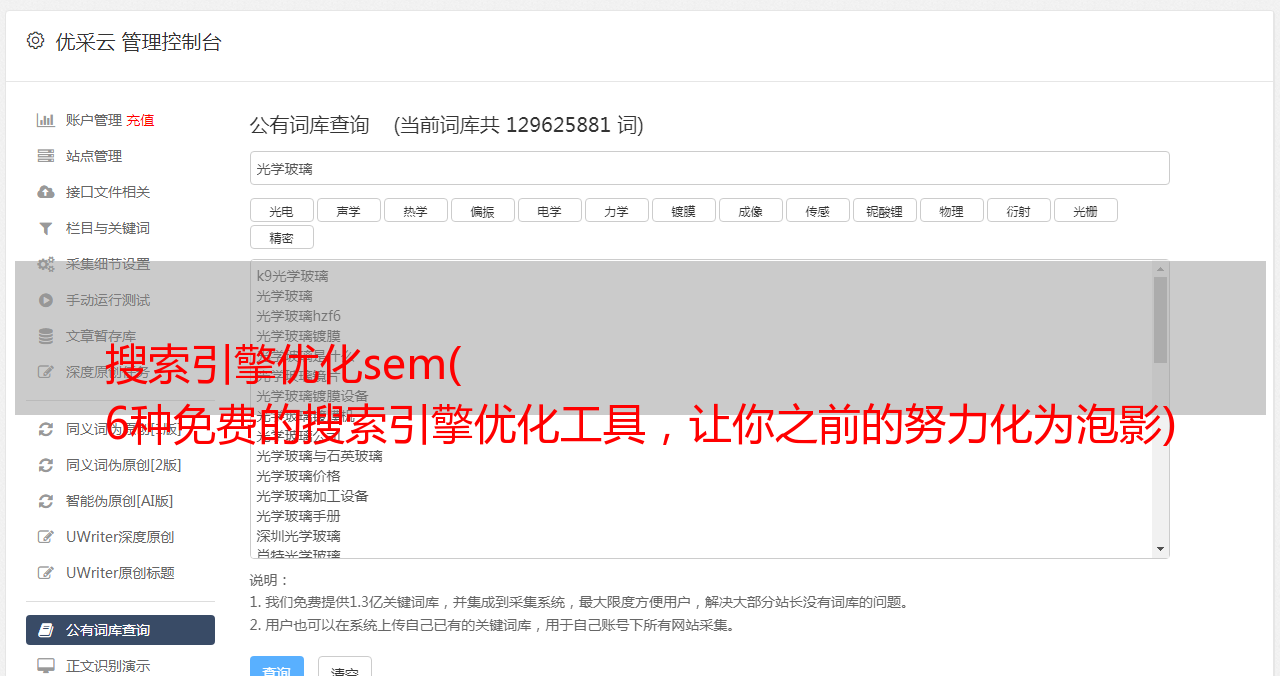Click the 智能伪原创[AI版] refresh icon
1280x676 pixels.
46,501
